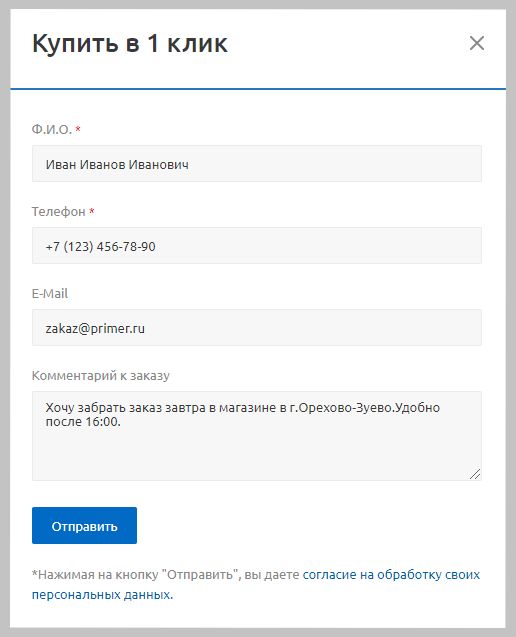The height and width of the screenshot is (637, 516).
Task: Select the E-Mail field with zakaz@primer.ru
Action: point(257,328)
